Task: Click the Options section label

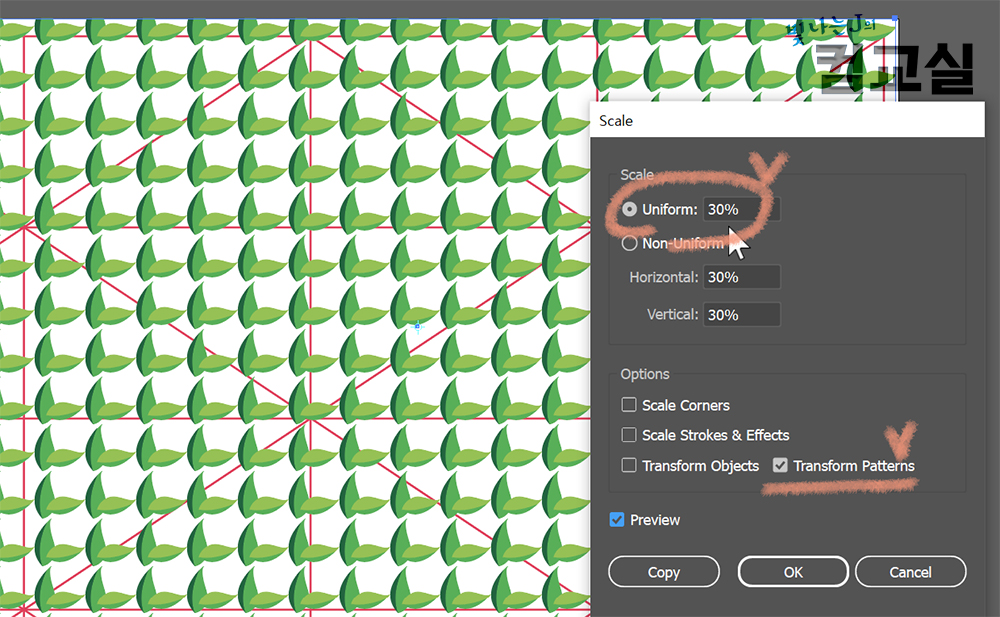Action: click(x=645, y=374)
